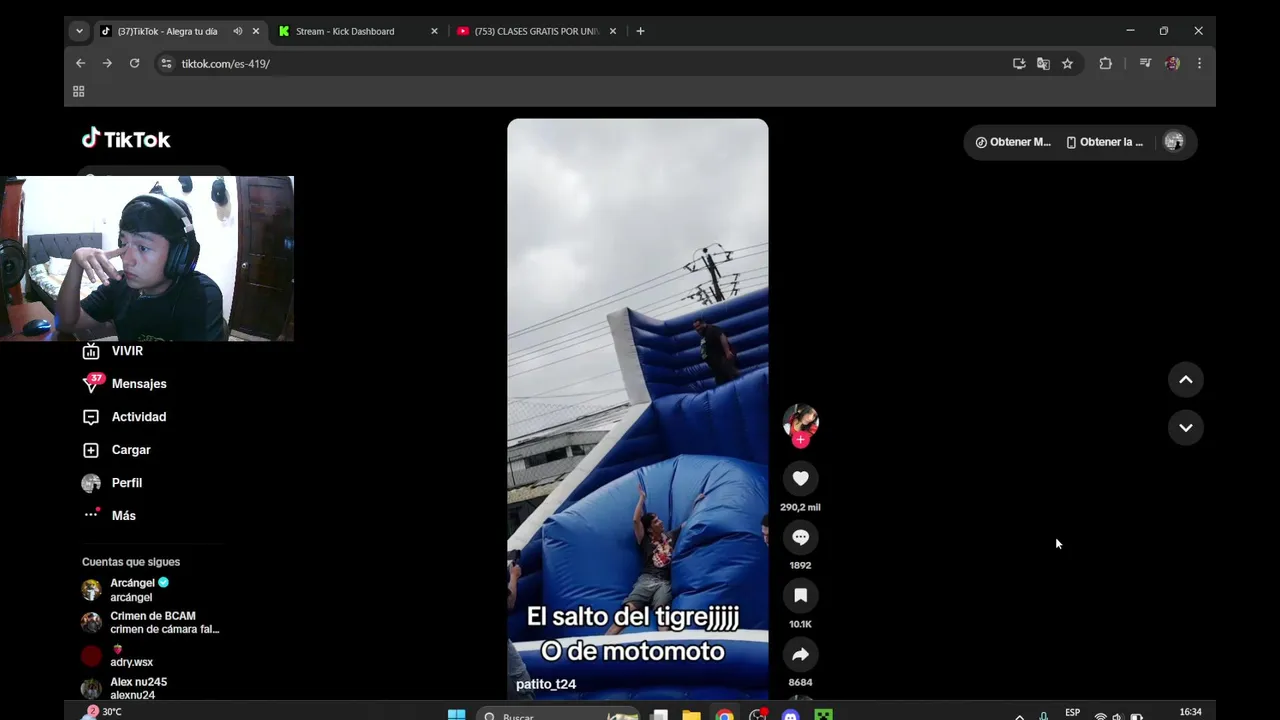The height and width of the screenshot is (720, 1280).
Task: Open the media controls icon
Action: pyautogui.click(x=1145, y=63)
